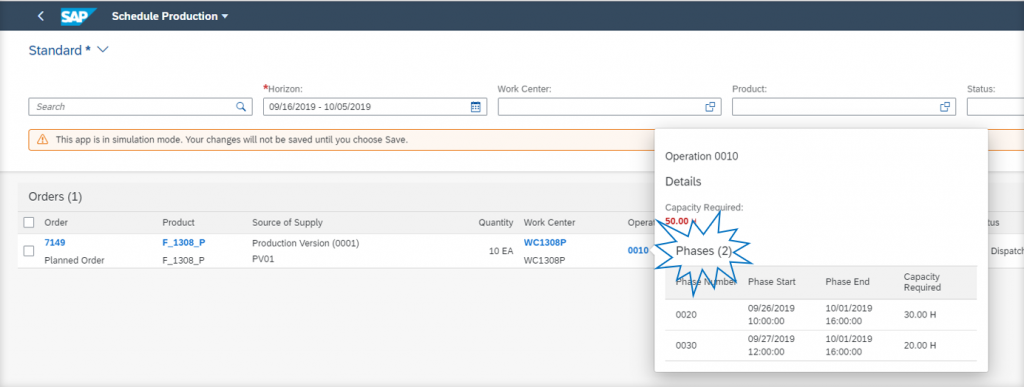Click the SAP logo

78,16
